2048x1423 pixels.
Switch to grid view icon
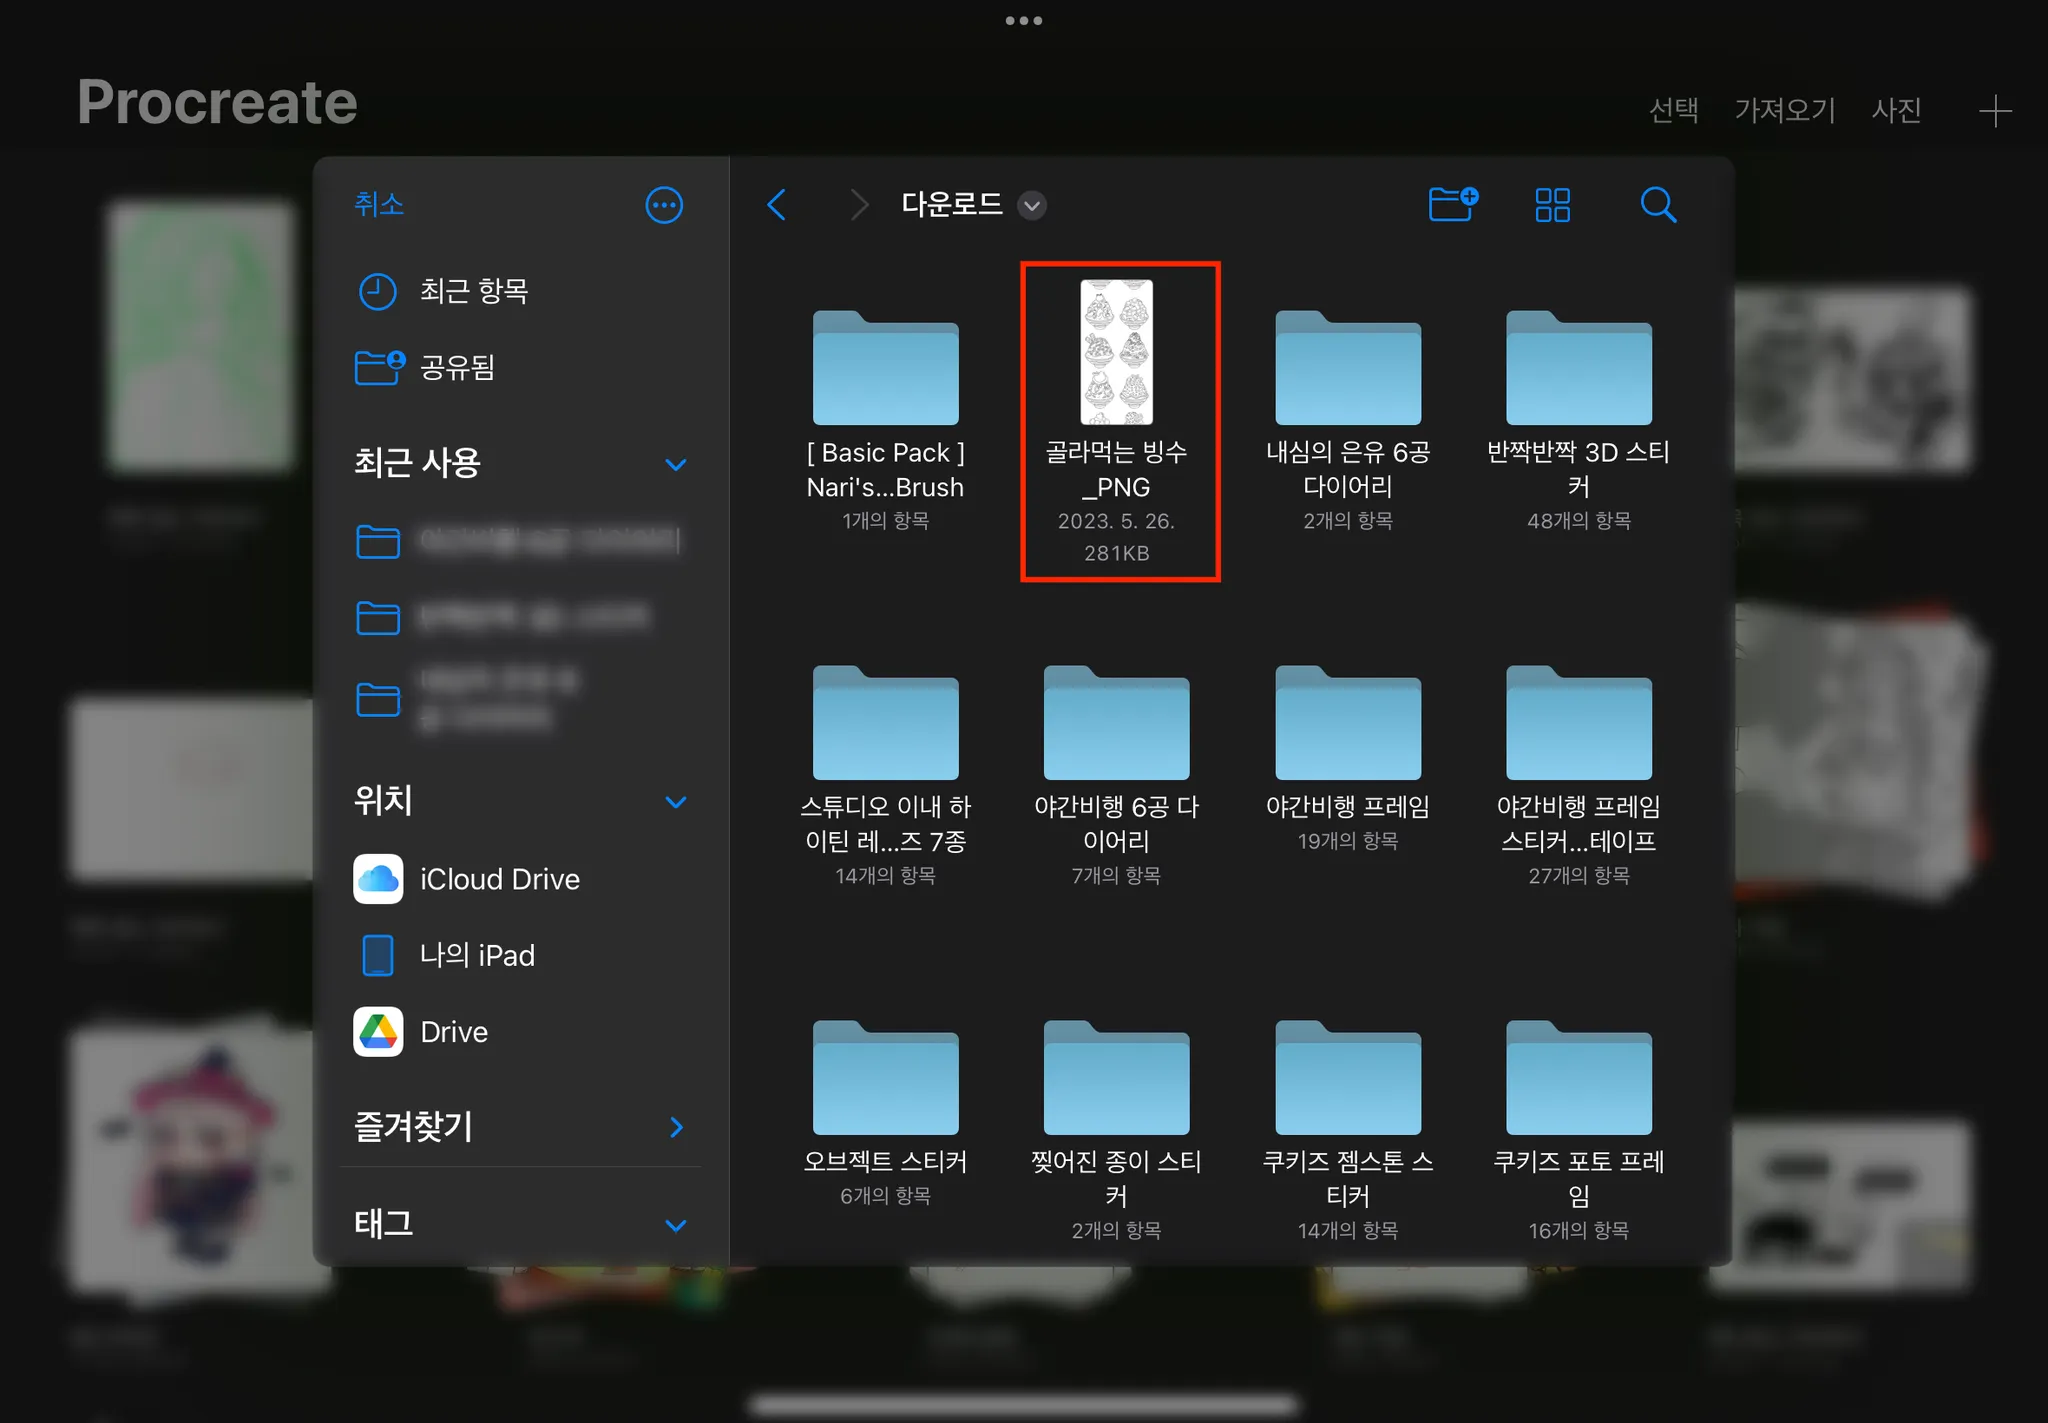[1552, 205]
